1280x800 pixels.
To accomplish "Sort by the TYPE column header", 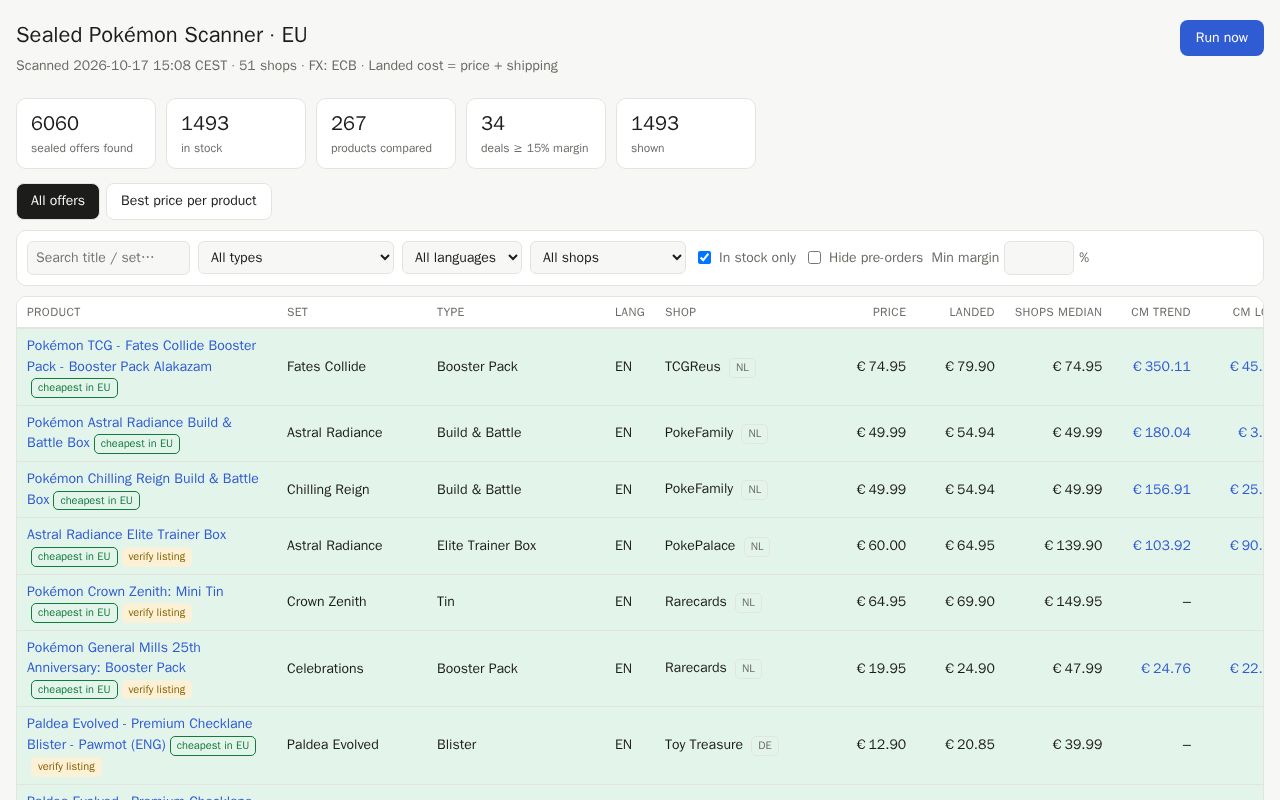I will (x=451, y=313).
